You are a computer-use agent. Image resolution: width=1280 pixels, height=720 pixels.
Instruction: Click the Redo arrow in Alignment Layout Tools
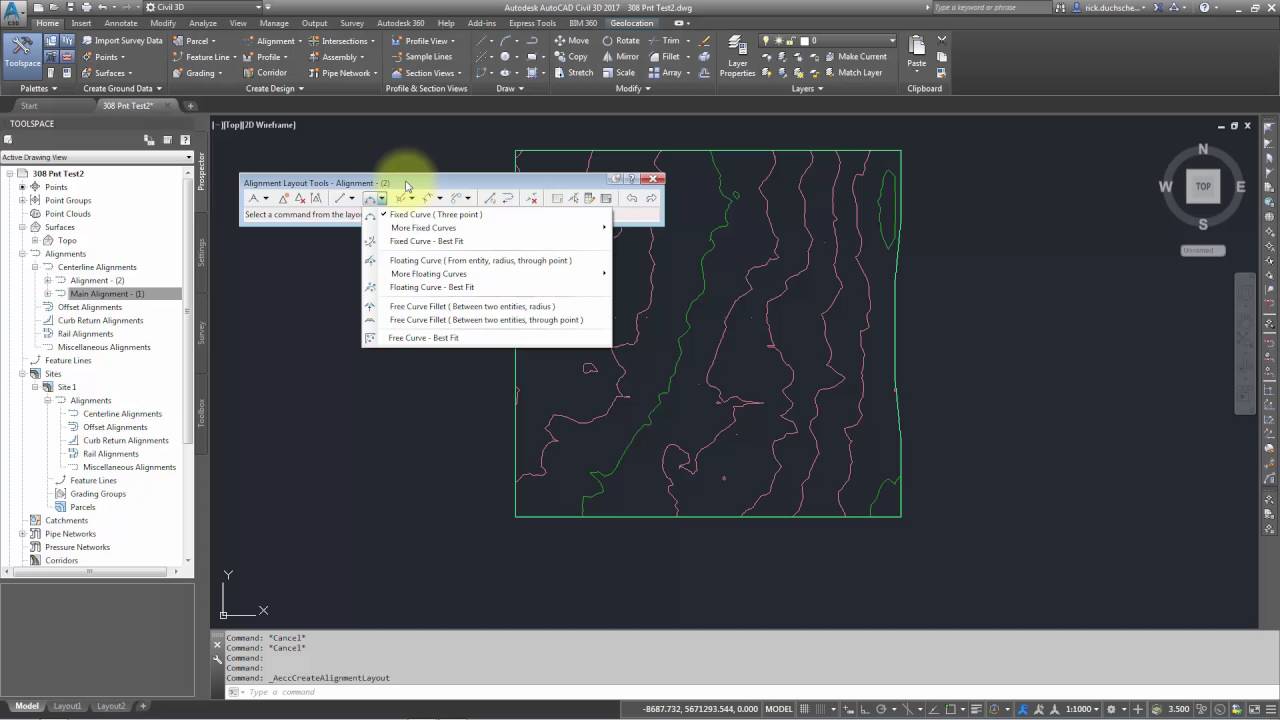click(x=651, y=198)
